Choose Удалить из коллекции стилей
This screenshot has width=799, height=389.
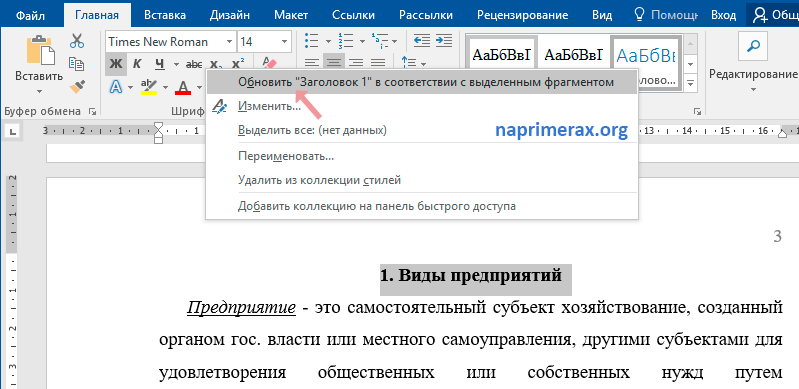click(422, 180)
